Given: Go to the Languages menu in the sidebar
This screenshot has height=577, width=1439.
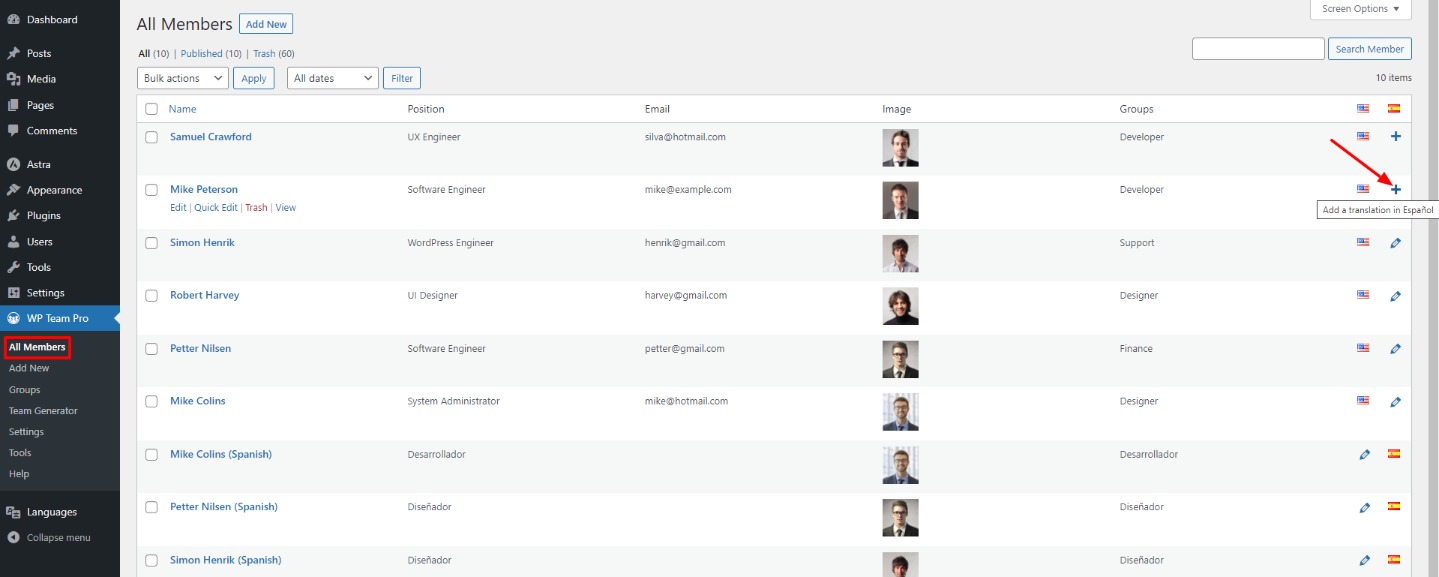Looking at the screenshot, I should coord(51,512).
